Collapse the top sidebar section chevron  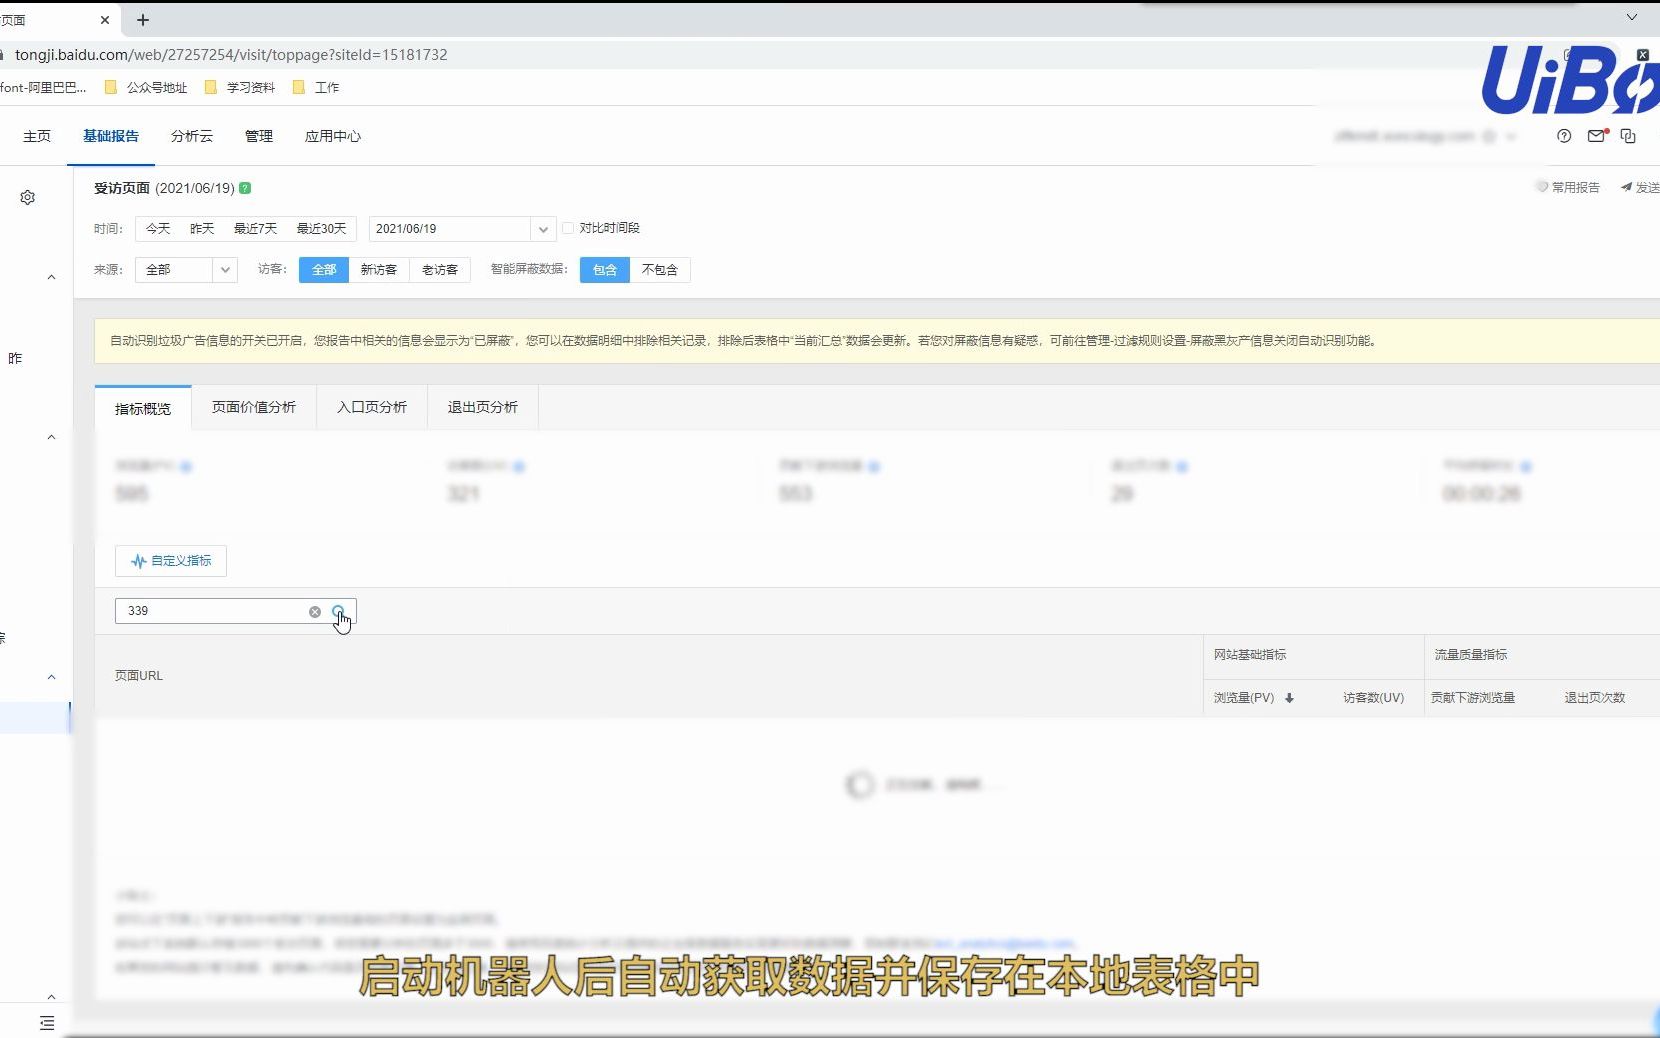coord(51,277)
